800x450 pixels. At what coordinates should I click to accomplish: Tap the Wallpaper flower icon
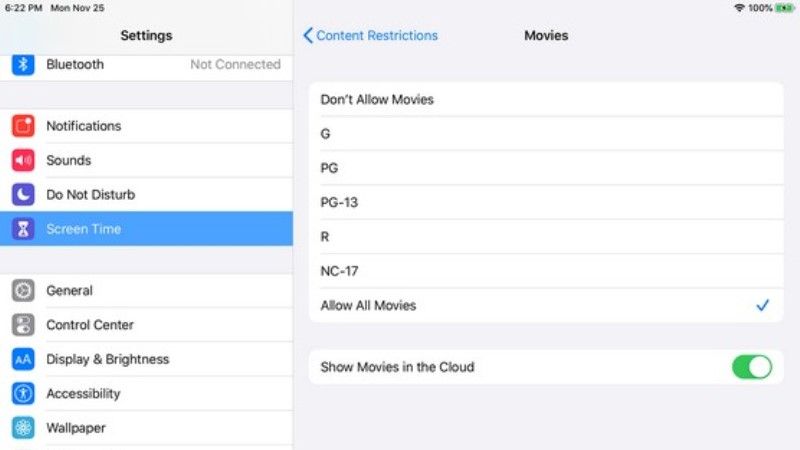23,428
